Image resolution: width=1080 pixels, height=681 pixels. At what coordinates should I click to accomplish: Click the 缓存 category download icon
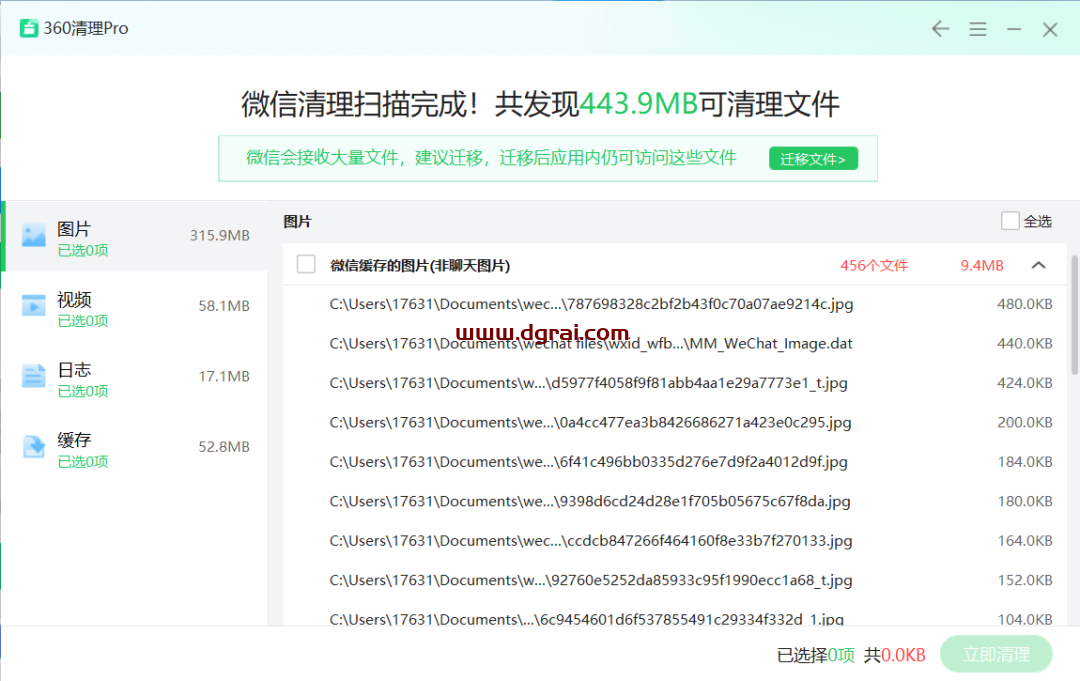pos(34,446)
